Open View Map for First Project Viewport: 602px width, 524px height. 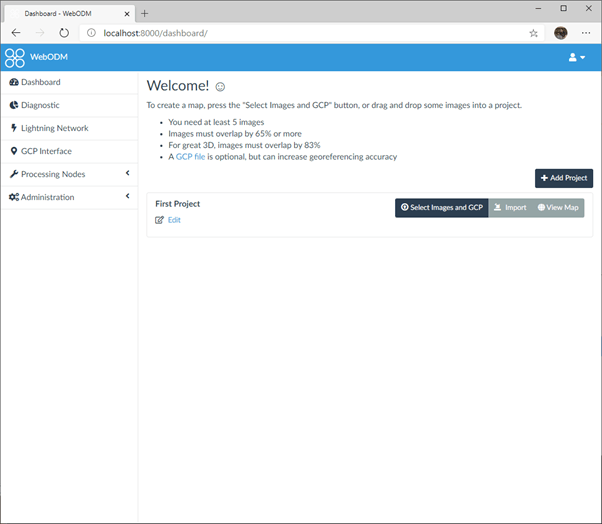pyautogui.click(x=558, y=208)
